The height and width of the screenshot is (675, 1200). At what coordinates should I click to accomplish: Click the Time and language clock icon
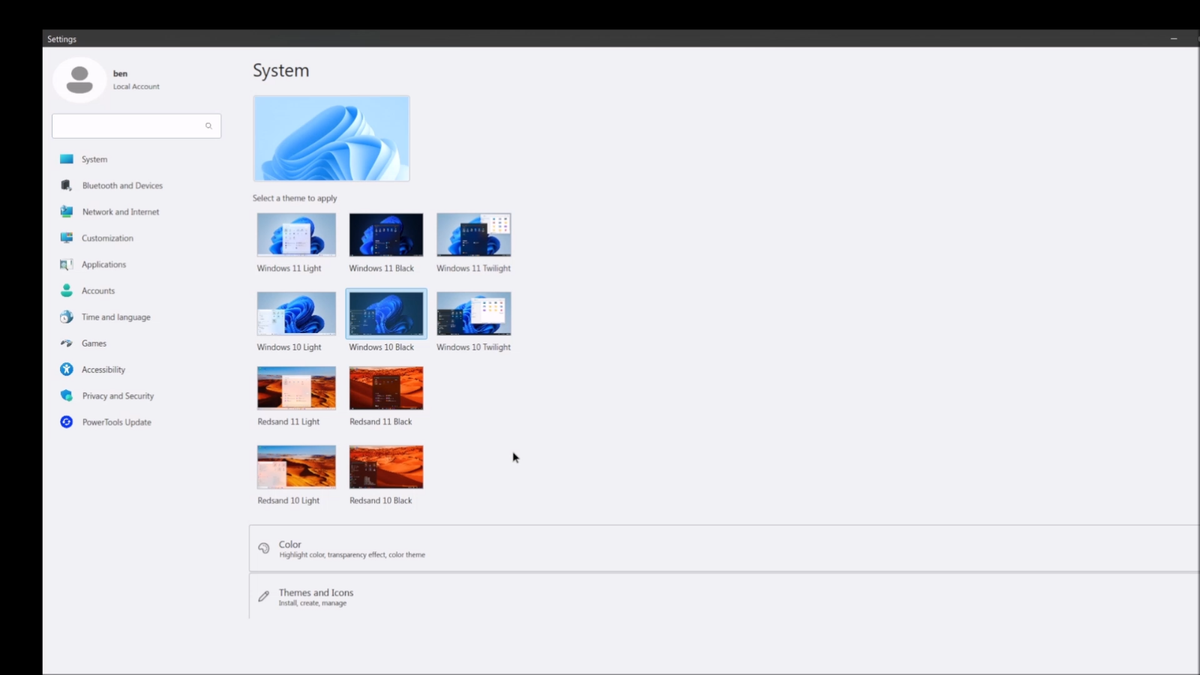click(x=67, y=317)
